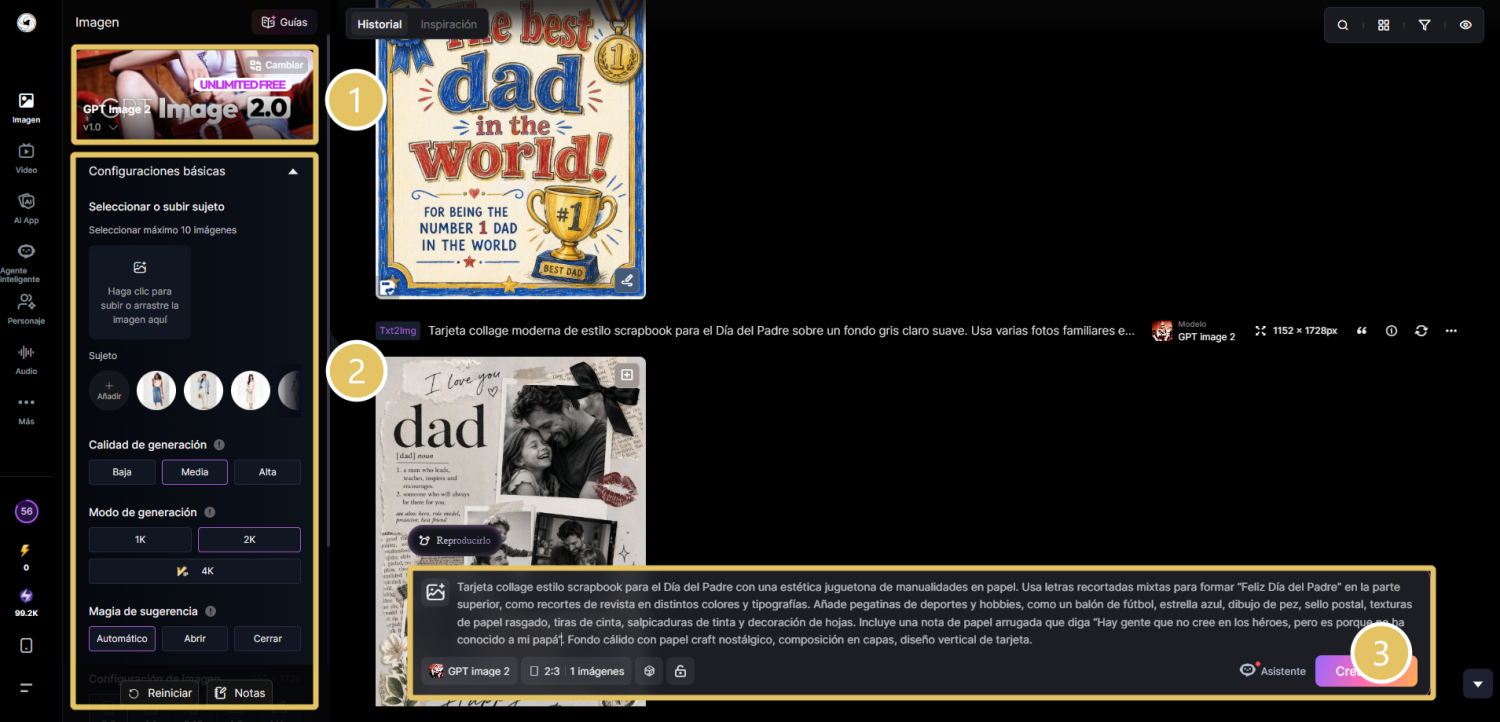Viewport: 1500px width, 722px height.
Task: Click the edit brush icon on best dad image
Action: (627, 280)
